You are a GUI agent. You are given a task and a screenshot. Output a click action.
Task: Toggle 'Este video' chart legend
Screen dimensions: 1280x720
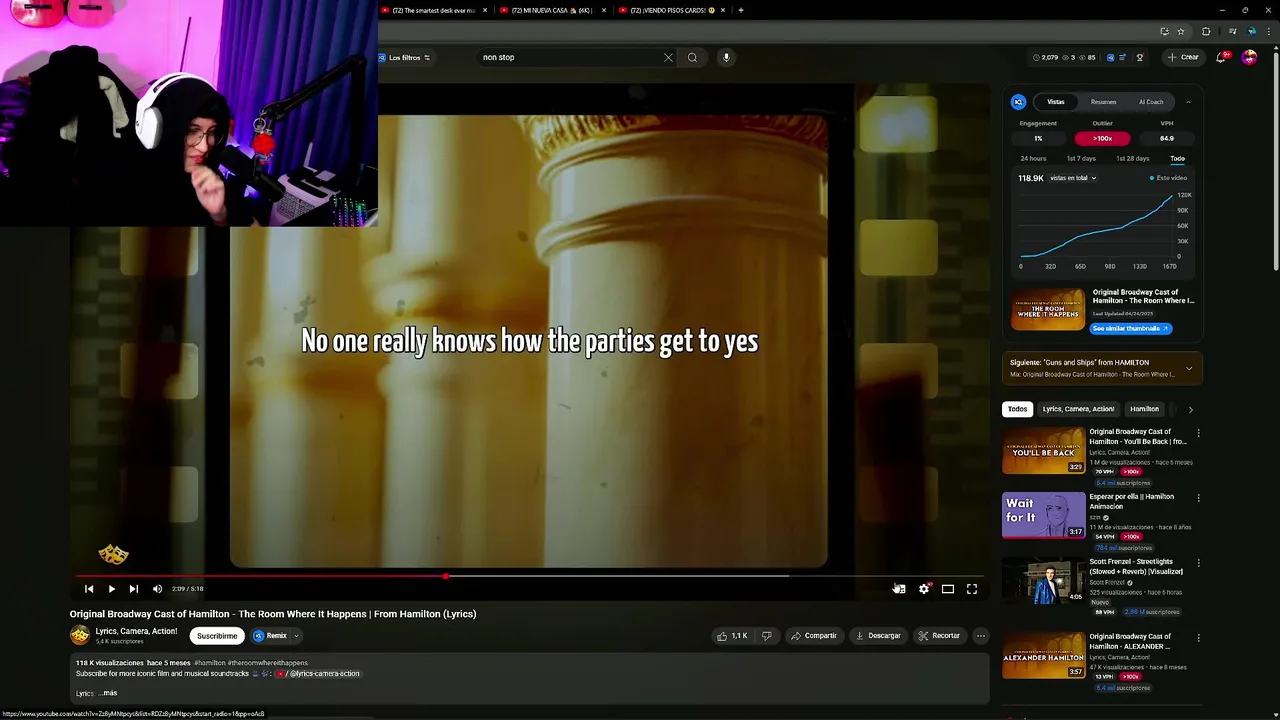click(x=1168, y=178)
